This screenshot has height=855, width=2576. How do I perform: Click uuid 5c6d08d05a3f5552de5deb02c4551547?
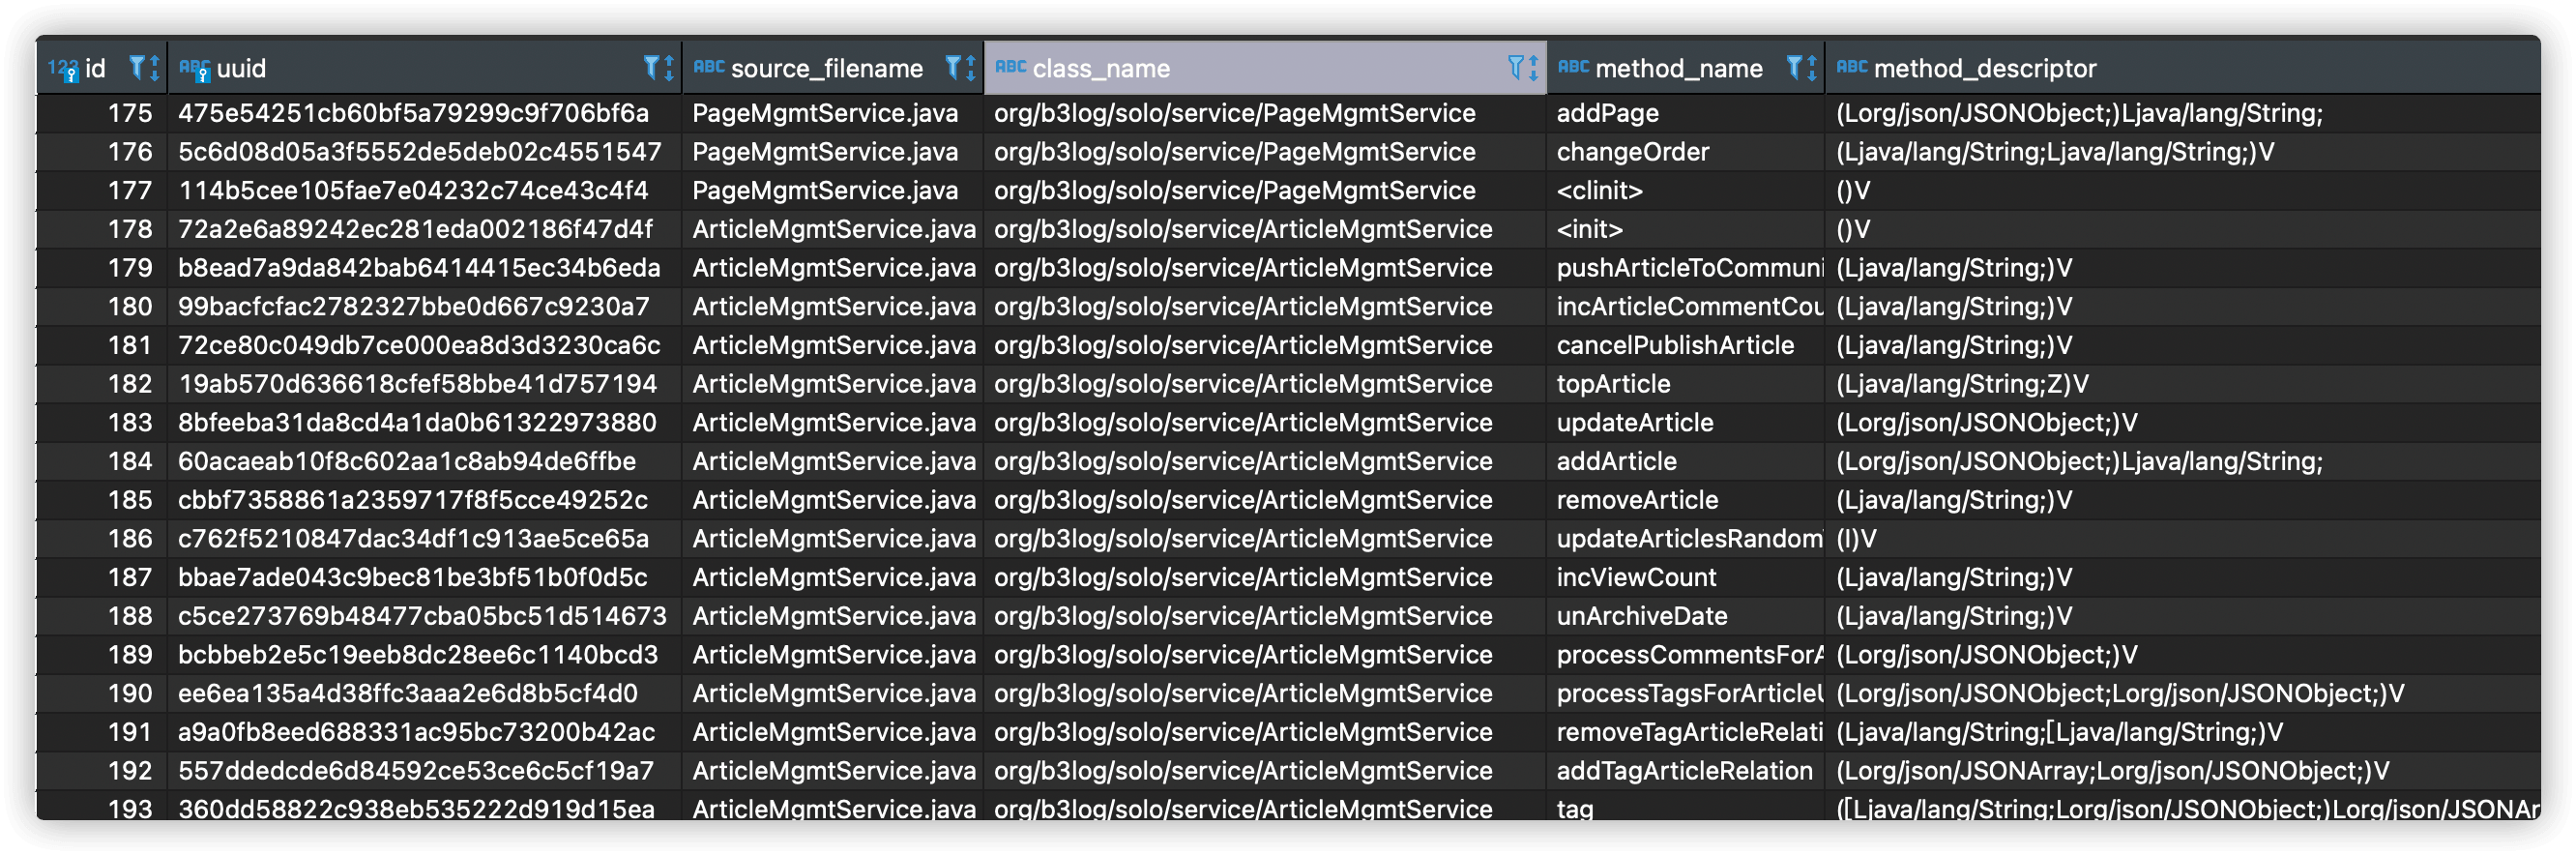pos(419,152)
